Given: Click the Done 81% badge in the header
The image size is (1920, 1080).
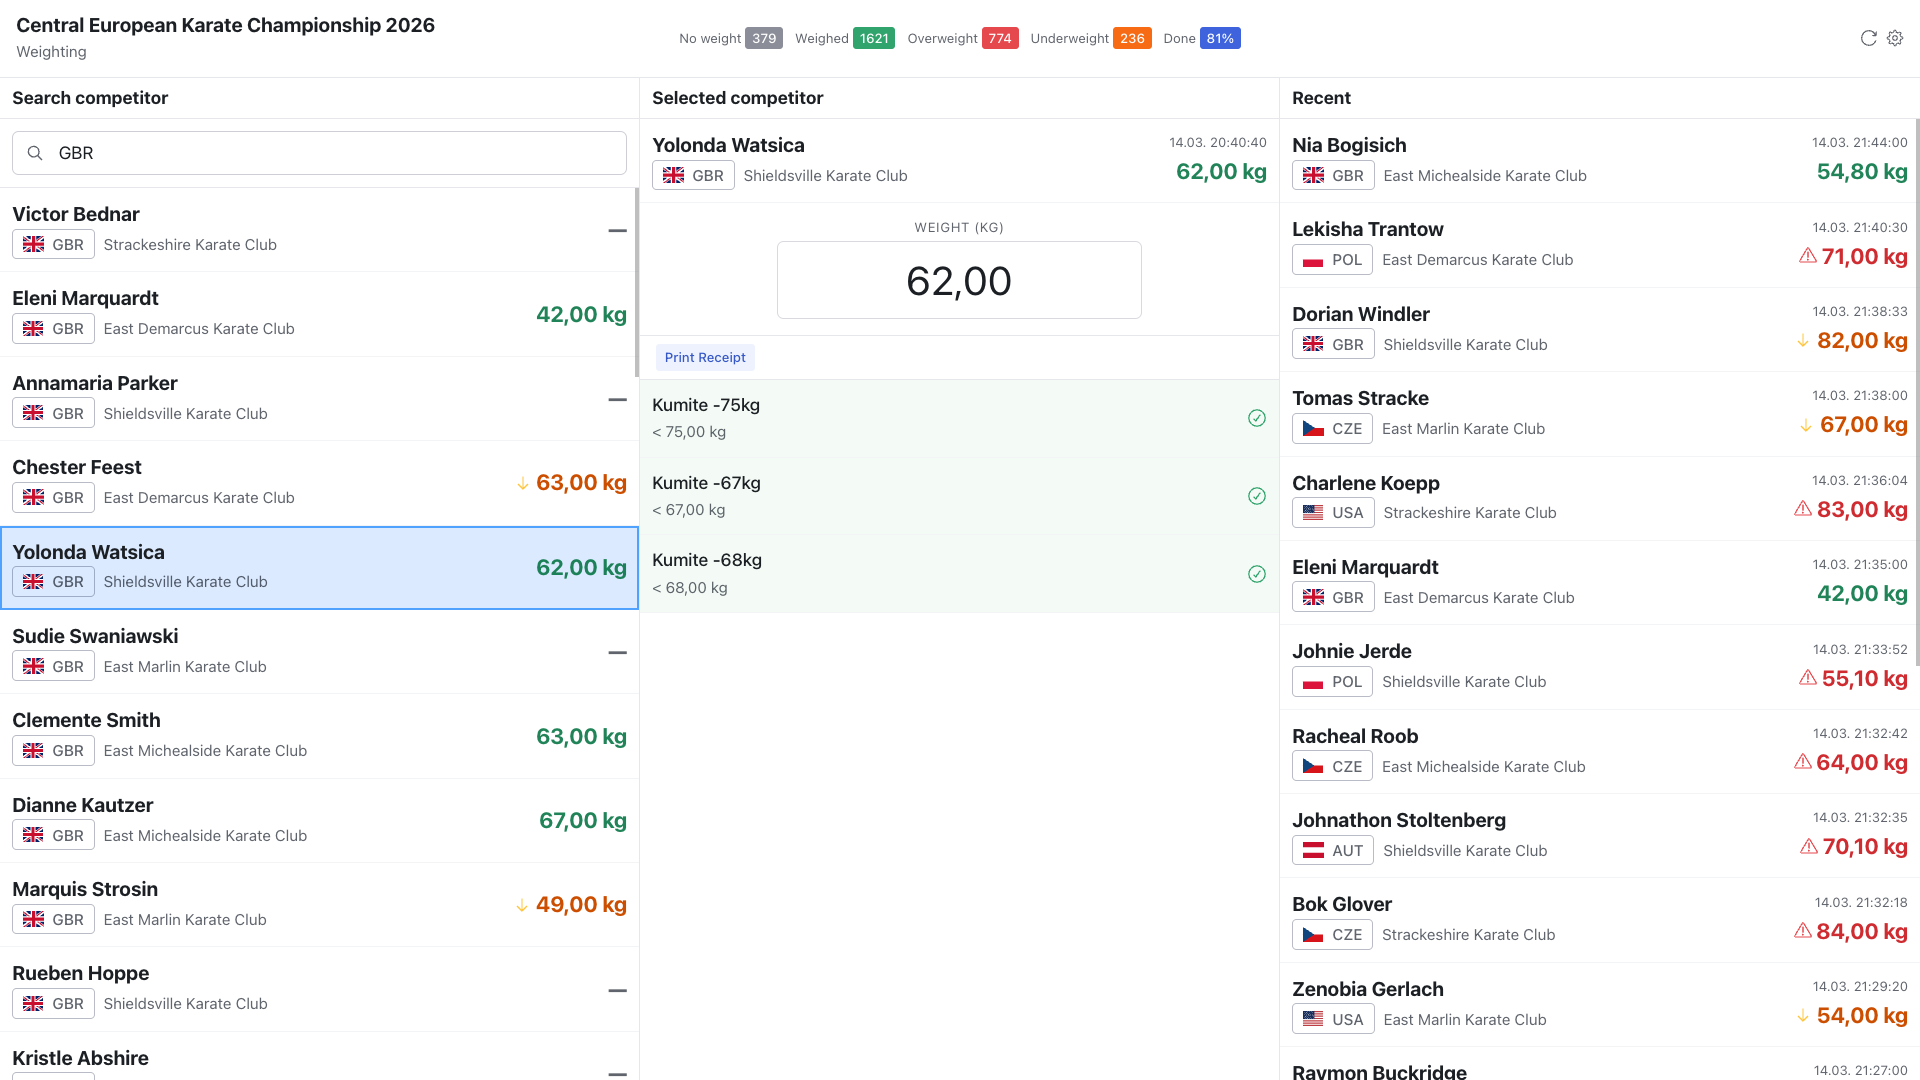Looking at the screenshot, I should (1220, 38).
